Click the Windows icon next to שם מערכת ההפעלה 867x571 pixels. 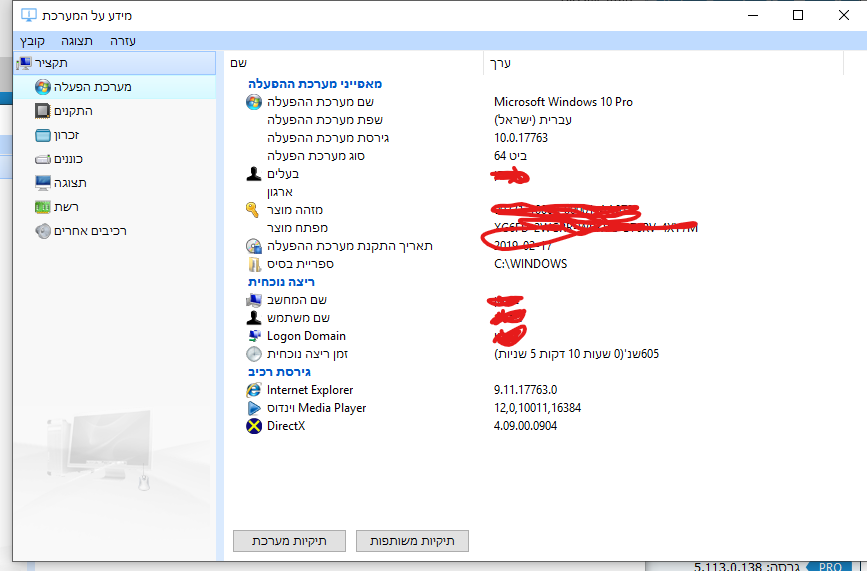(254, 102)
